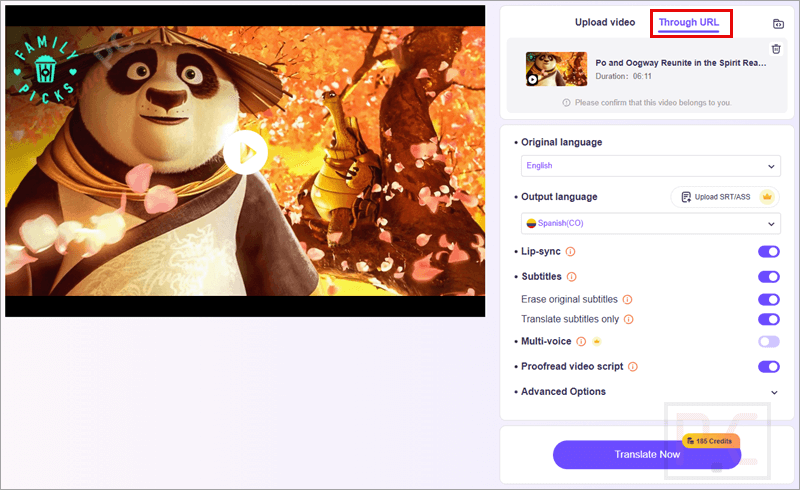Viewport: 800px width, 490px height.
Task: Click the Translate Now button
Action: point(646,455)
